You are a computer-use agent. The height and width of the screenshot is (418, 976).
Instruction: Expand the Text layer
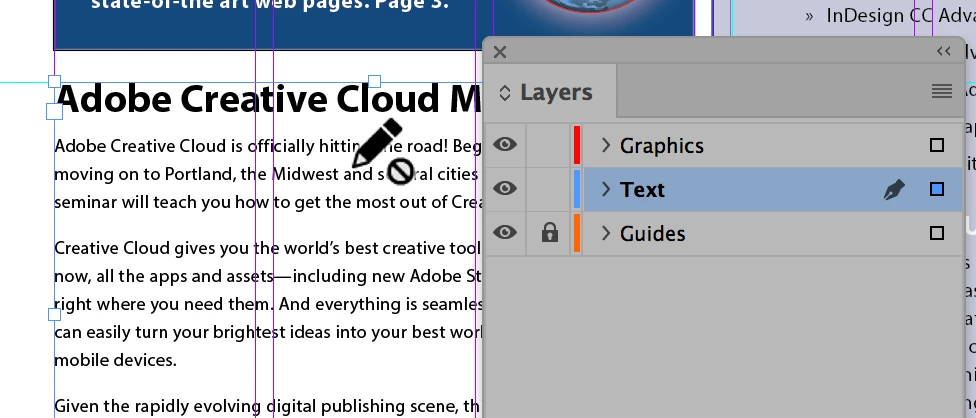pos(606,189)
